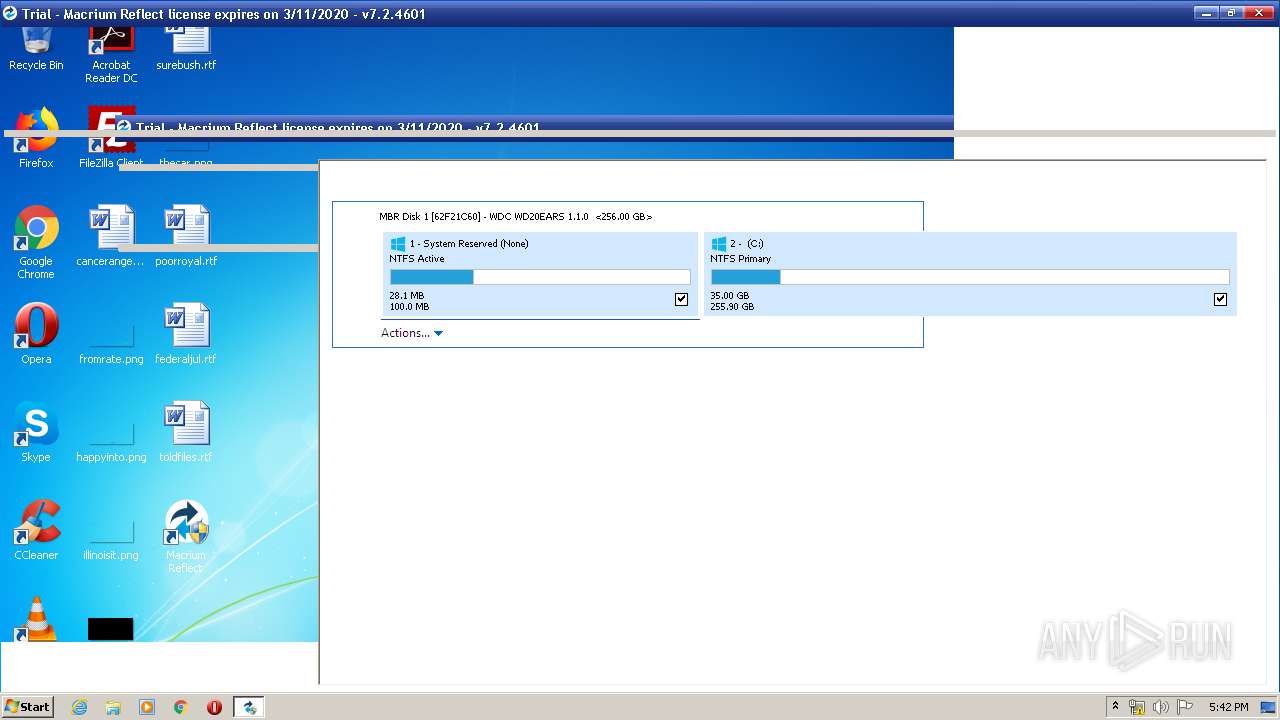
Task: Select the '2 - (C:)' partition label
Action: 747,243
